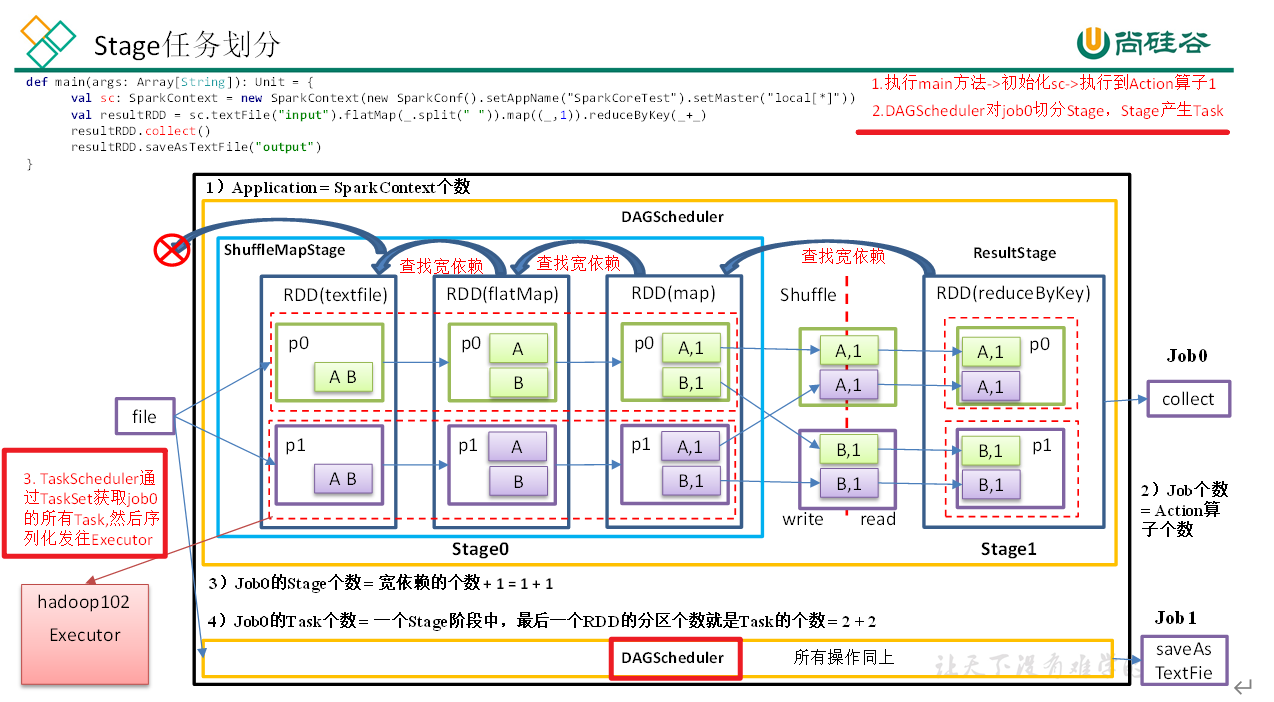This screenshot has width=1274, height=702.
Task: Click the RDD(reduceByKey) heading
Action: 1013,293
